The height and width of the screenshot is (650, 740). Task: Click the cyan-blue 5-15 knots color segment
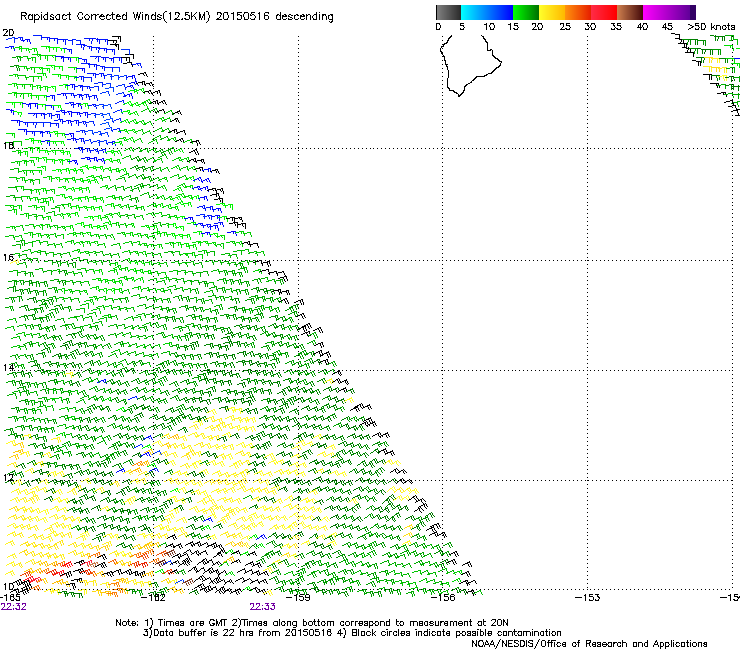pos(487,12)
